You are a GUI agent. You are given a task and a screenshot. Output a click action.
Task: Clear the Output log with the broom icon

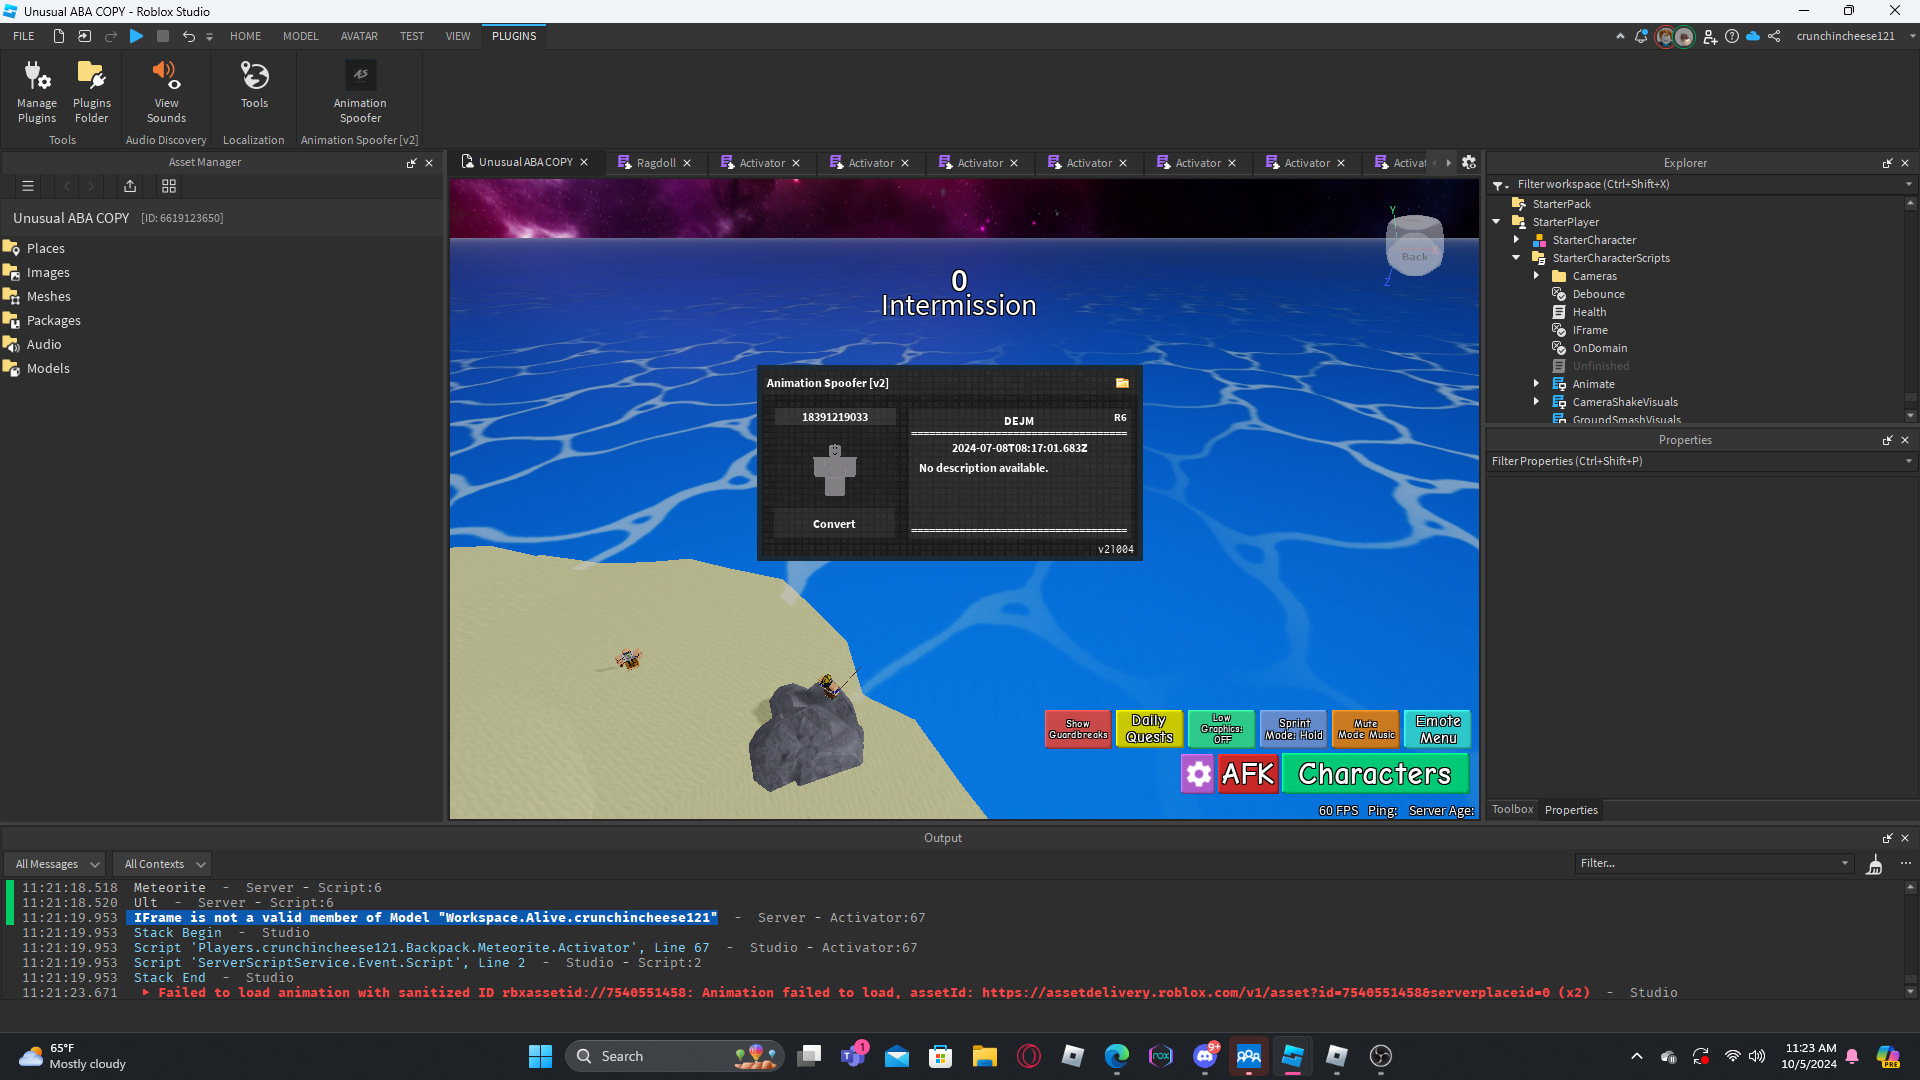[x=1874, y=865]
